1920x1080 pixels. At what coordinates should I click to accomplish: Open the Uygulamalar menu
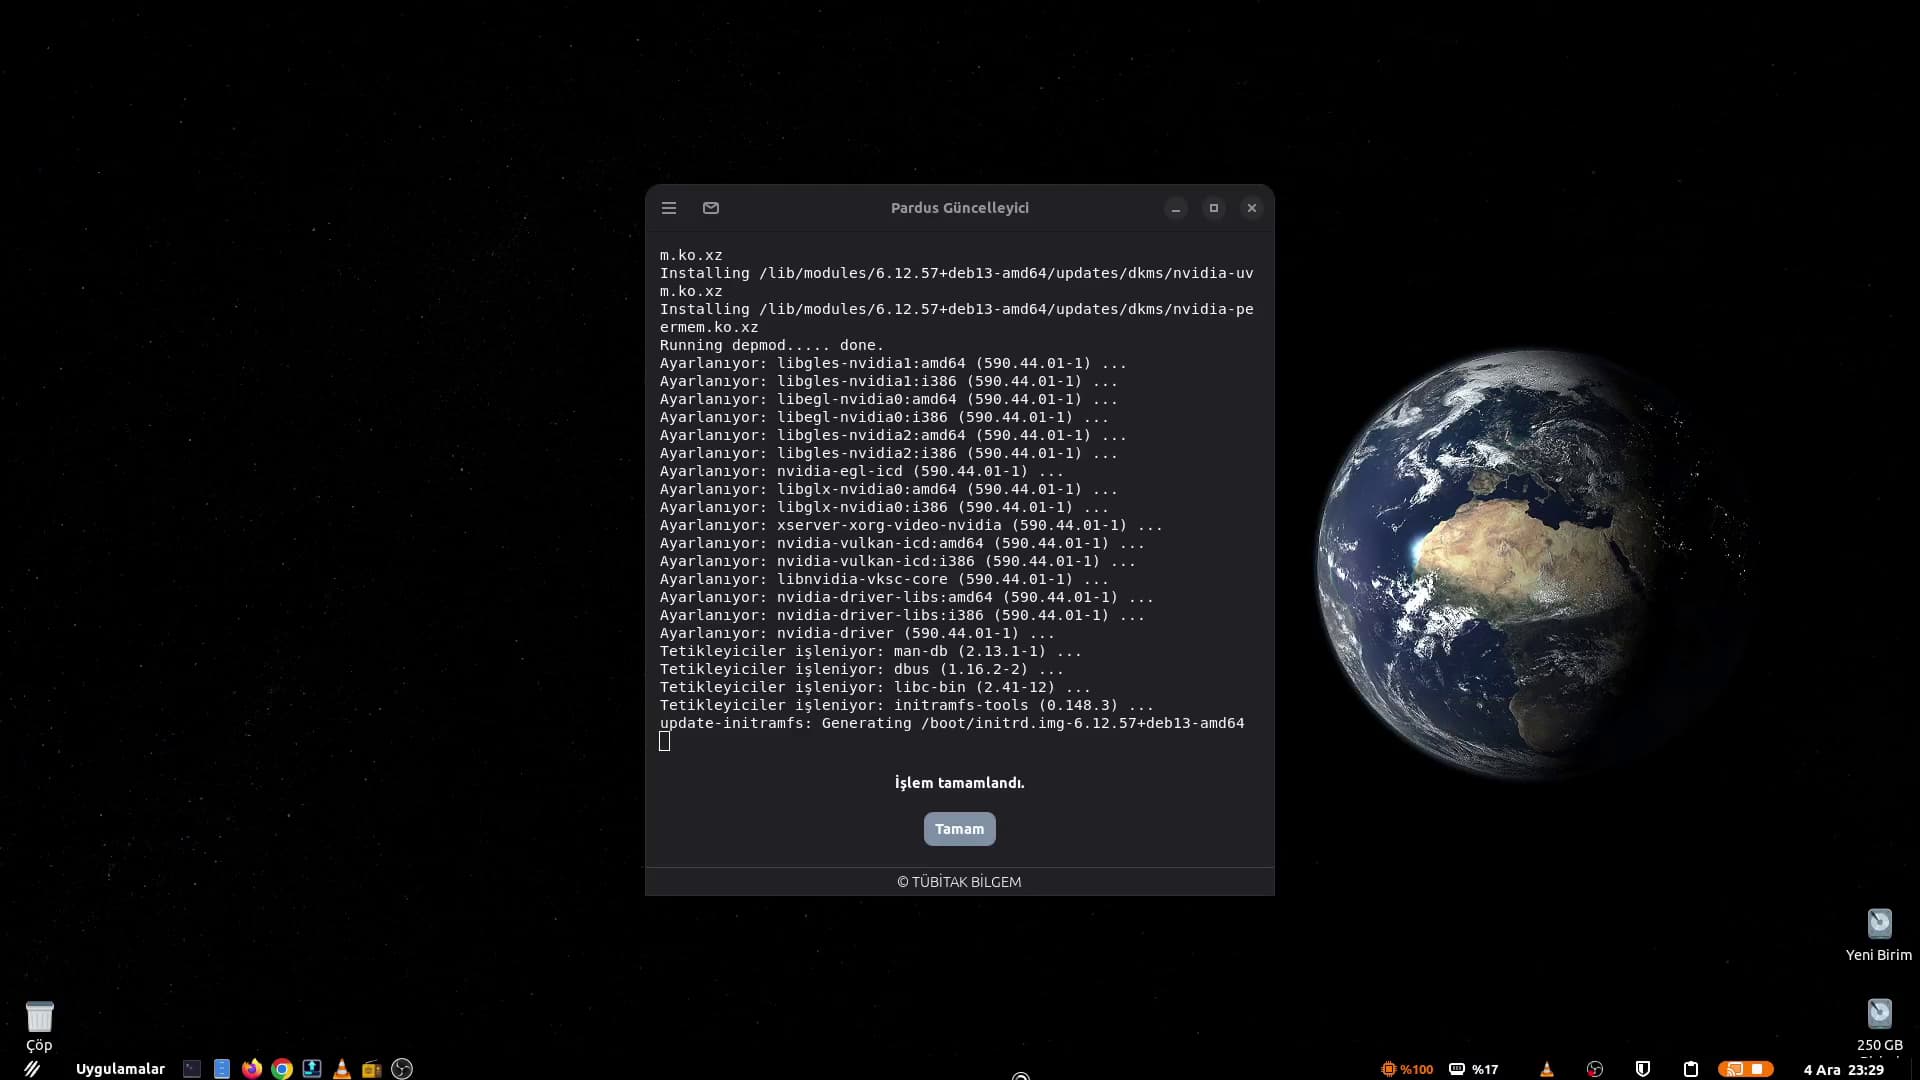point(120,1069)
